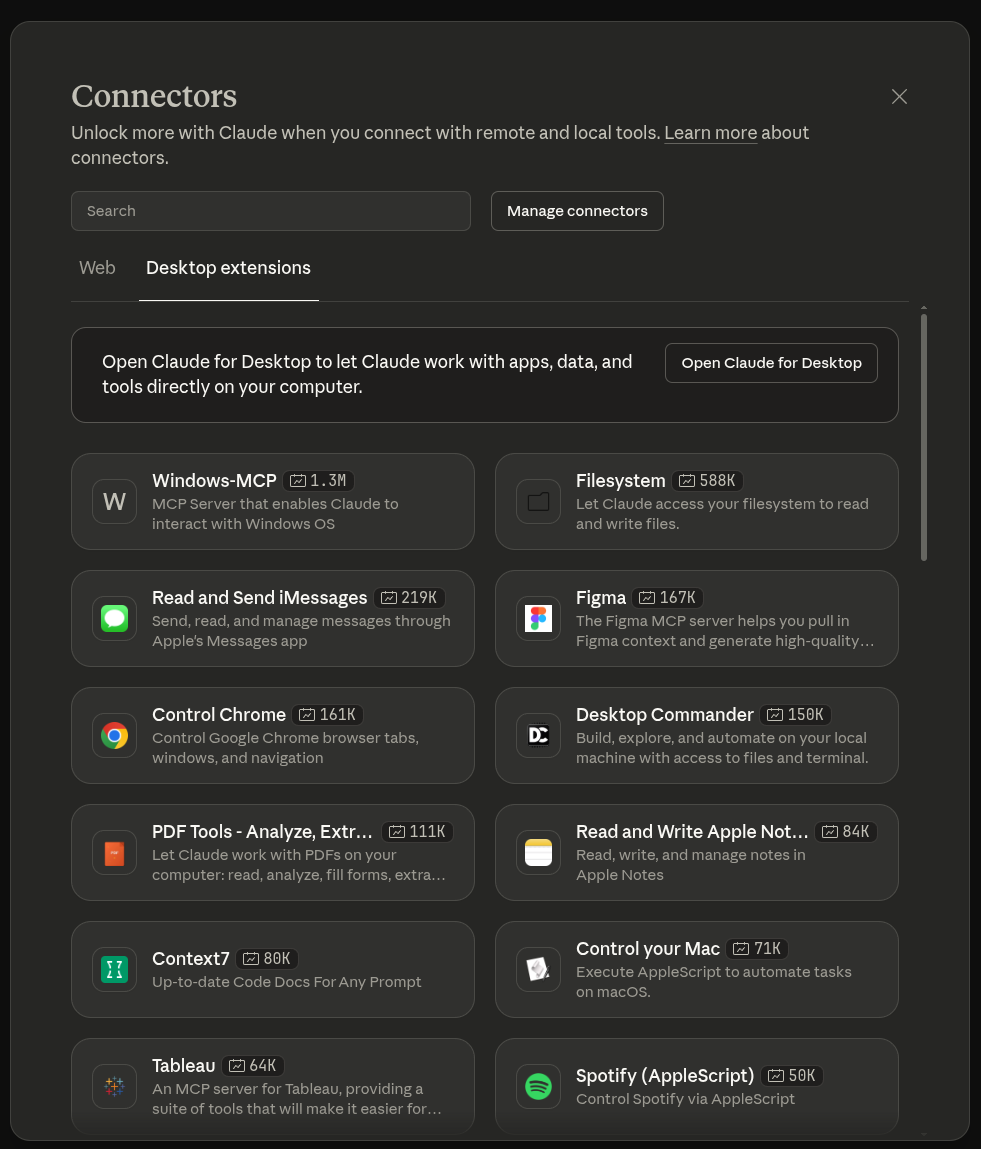The width and height of the screenshot is (981, 1149).
Task: Click the connectors list scrollbar
Action: [923, 438]
